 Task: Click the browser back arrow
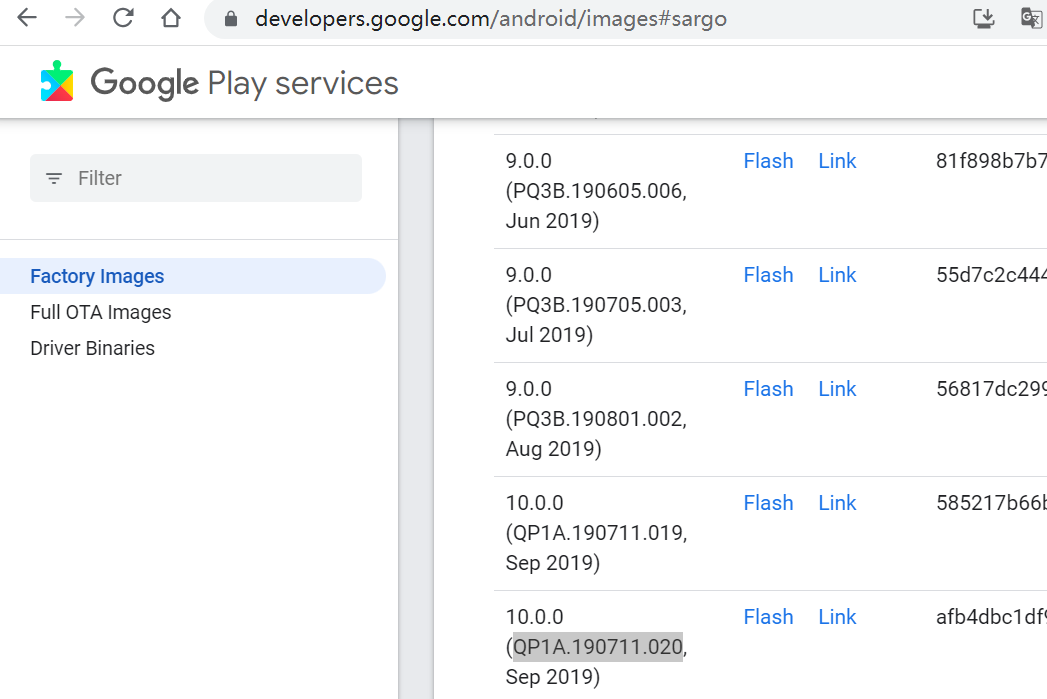tap(27, 18)
